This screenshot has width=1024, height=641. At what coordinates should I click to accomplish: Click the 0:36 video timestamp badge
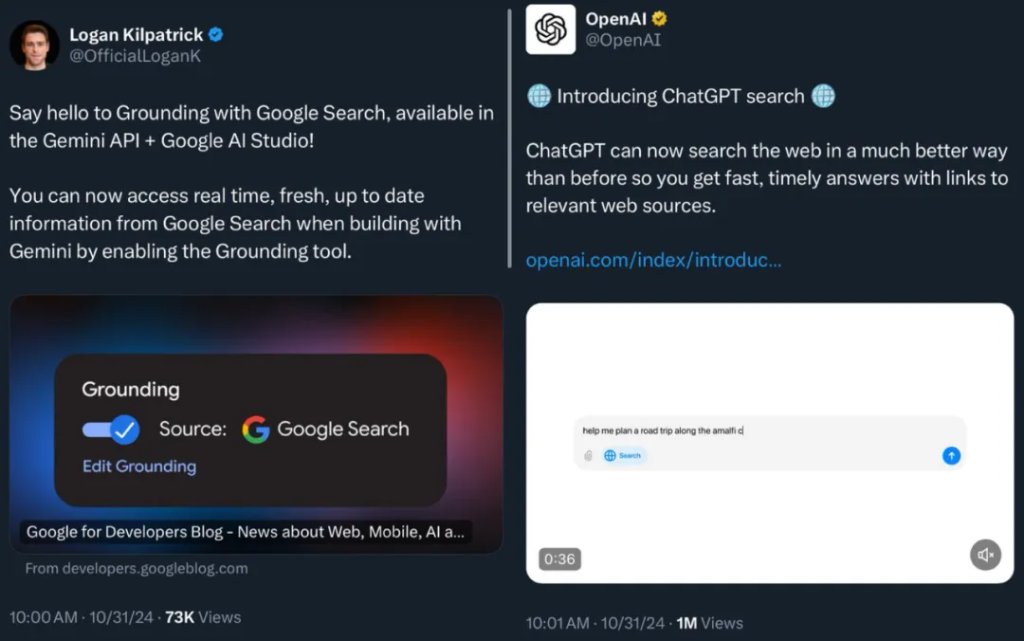click(559, 560)
